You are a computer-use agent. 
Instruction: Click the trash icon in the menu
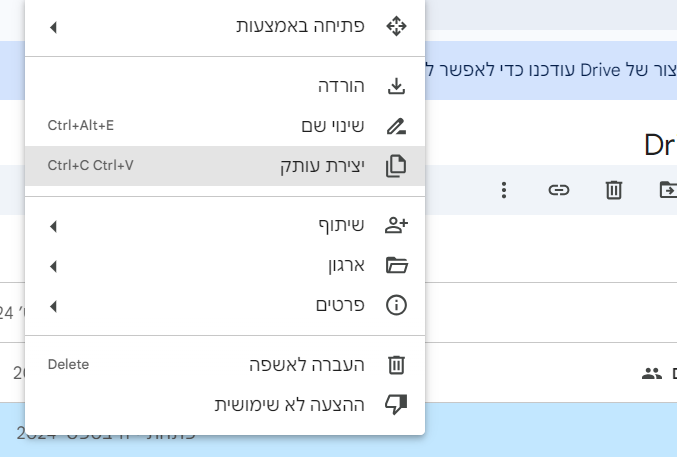click(396, 365)
